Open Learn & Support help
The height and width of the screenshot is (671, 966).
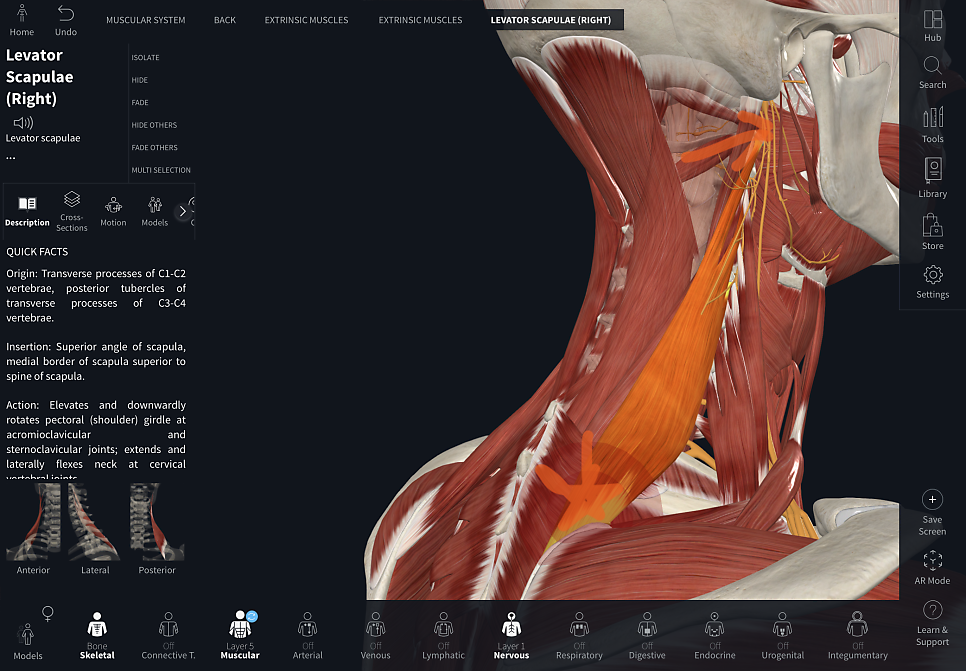[932, 624]
